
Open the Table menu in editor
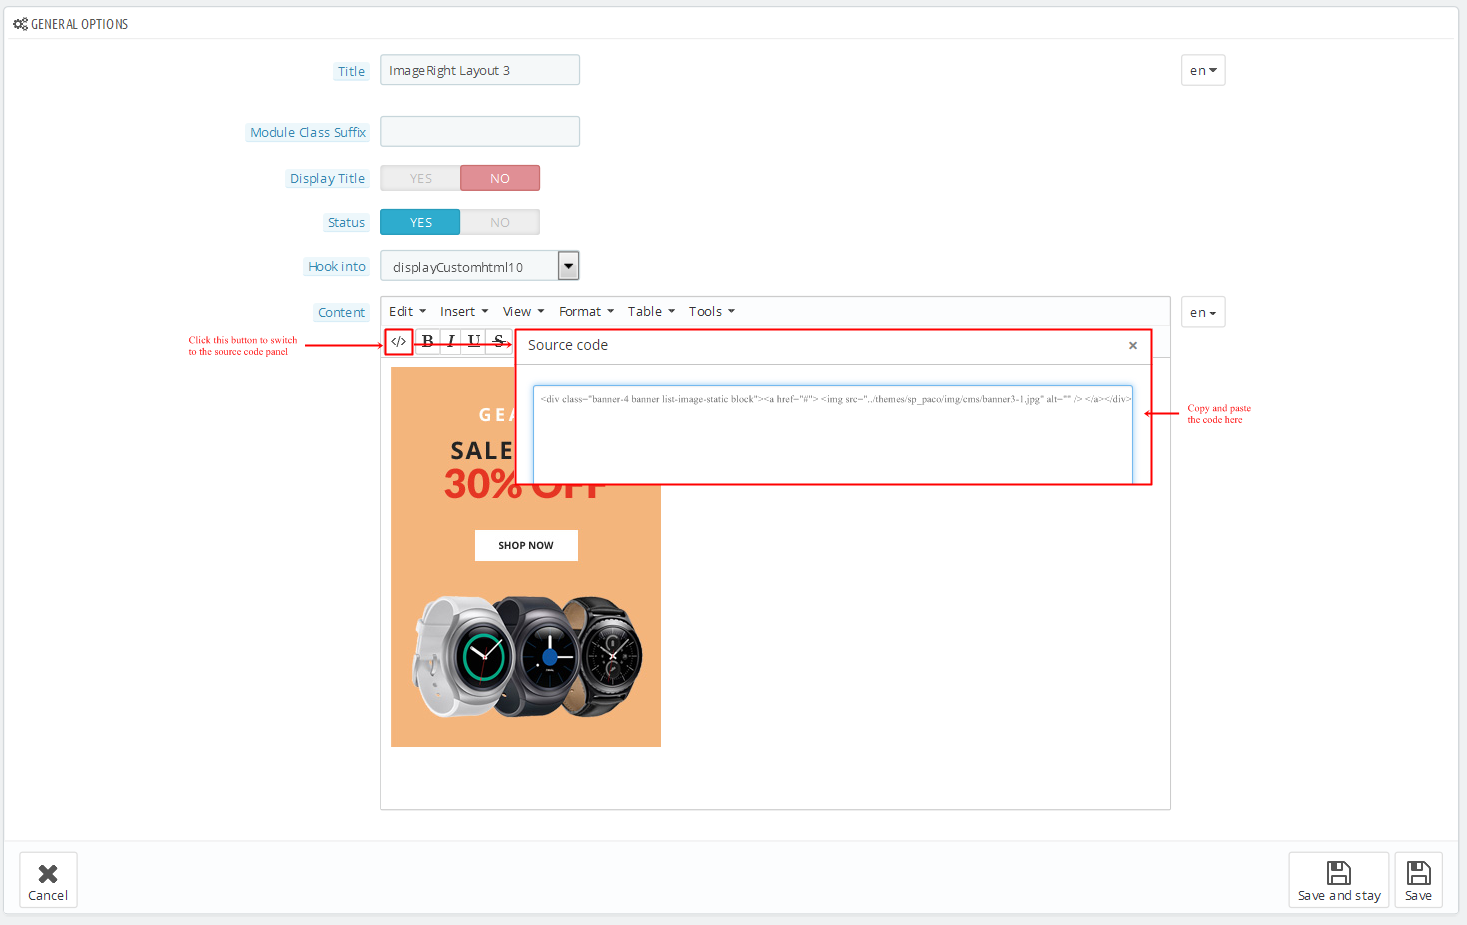pyautogui.click(x=651, y=312)
